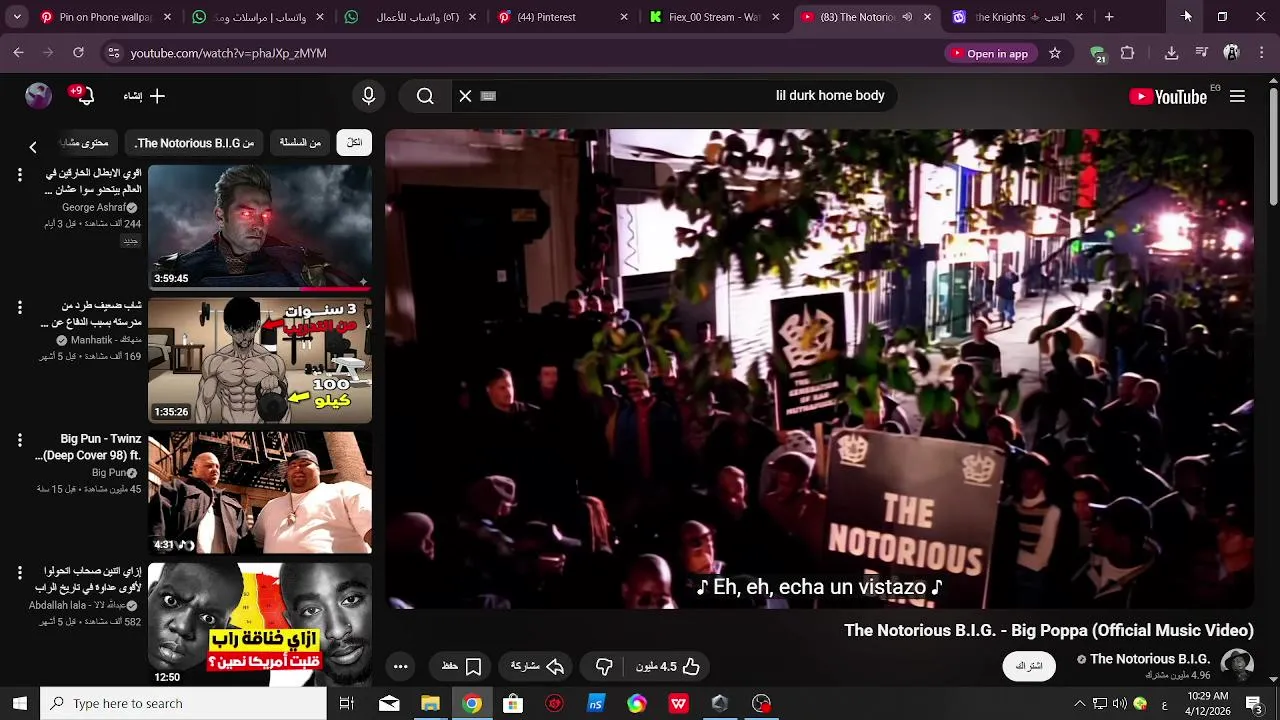
Task: Open the YouTube account avatar menu
Action: click(38, 95)
